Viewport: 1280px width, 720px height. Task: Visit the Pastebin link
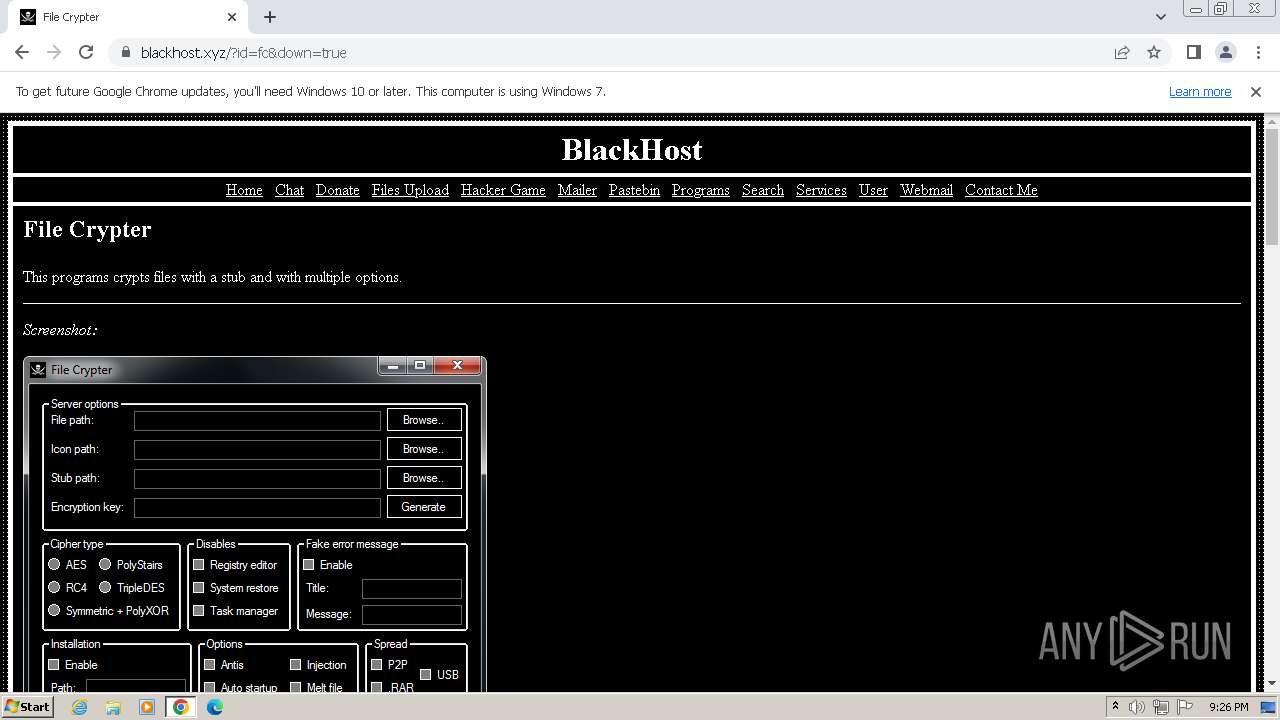(x=634, y=190)
